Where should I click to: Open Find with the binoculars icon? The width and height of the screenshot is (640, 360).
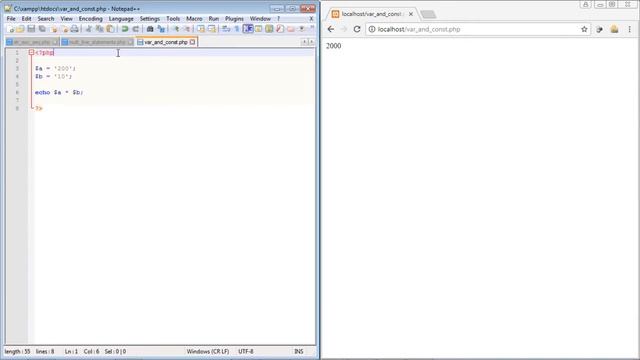click(150, 29)
